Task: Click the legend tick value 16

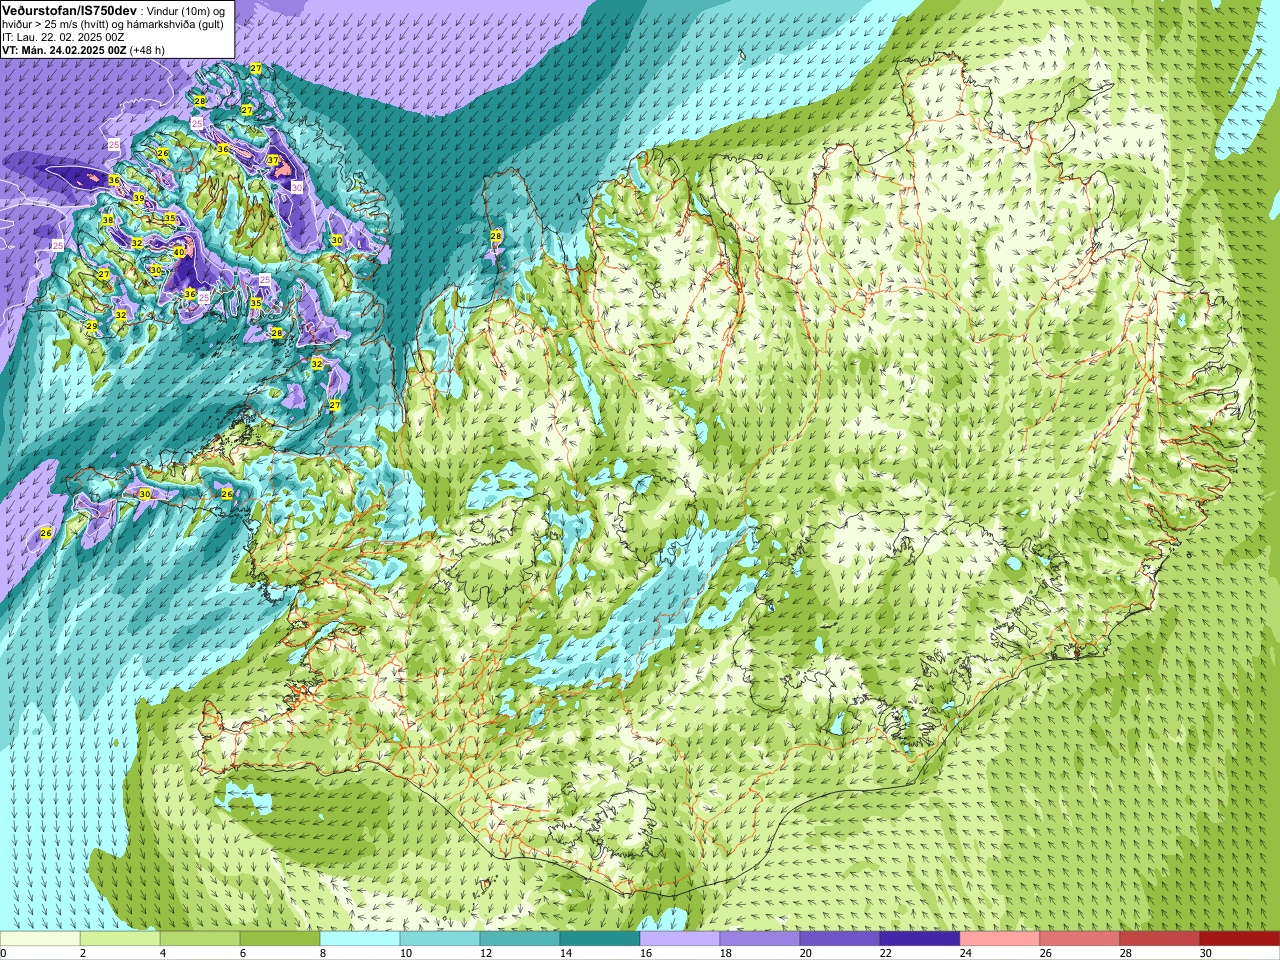Action: pos(646,953)
